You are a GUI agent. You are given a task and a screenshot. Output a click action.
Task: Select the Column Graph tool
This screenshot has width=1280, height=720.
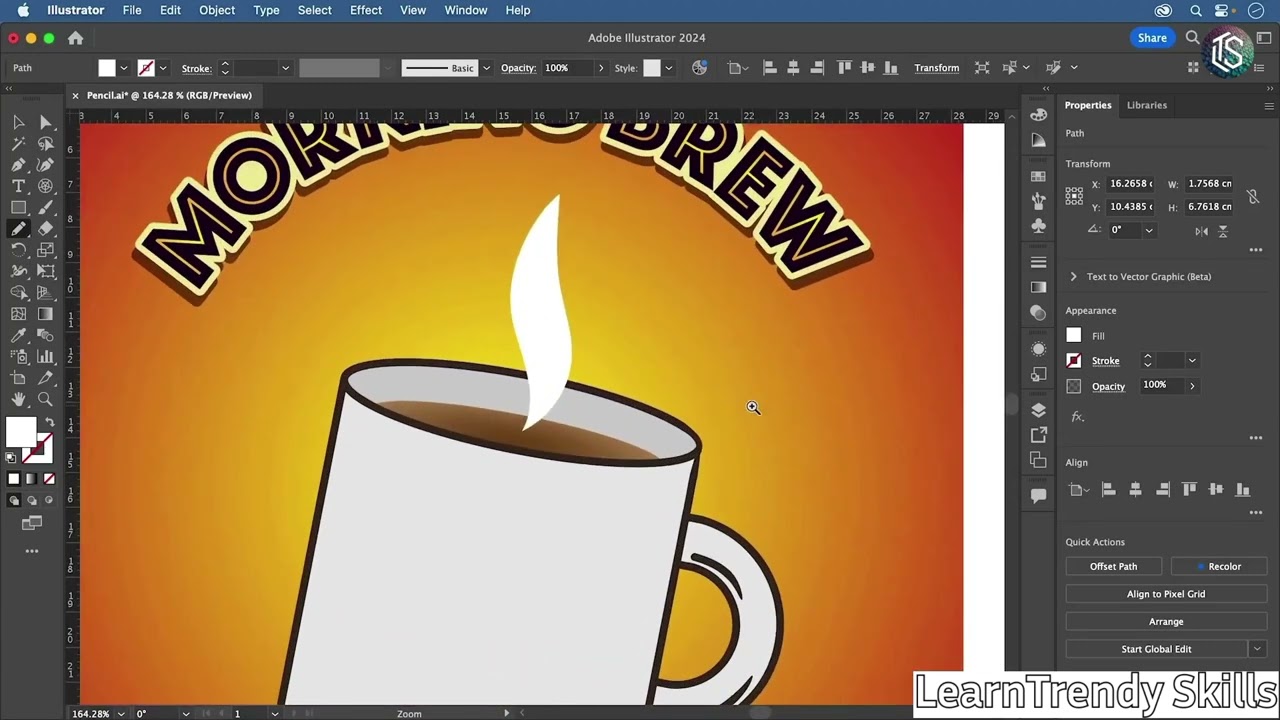coord(45,357)
